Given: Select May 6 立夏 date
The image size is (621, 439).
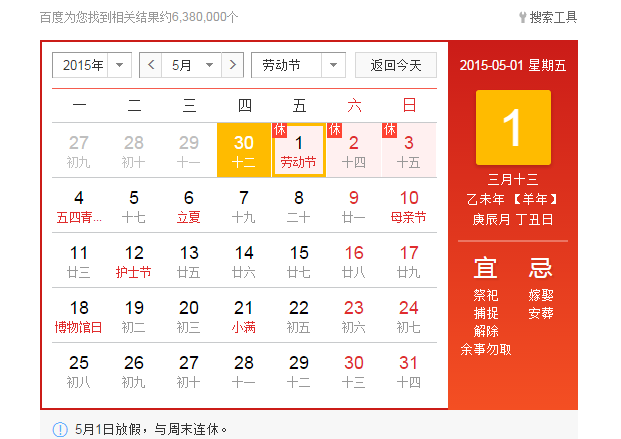Looking at the screenshot, I should 189,205.
